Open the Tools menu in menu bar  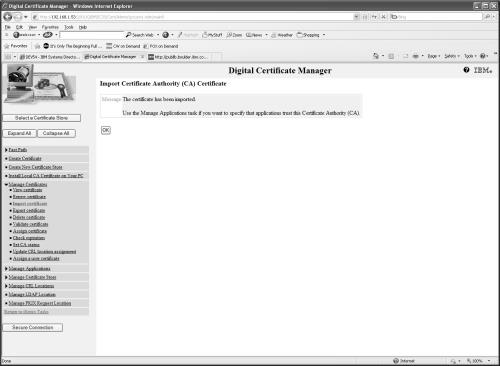[x=69, y=27]
